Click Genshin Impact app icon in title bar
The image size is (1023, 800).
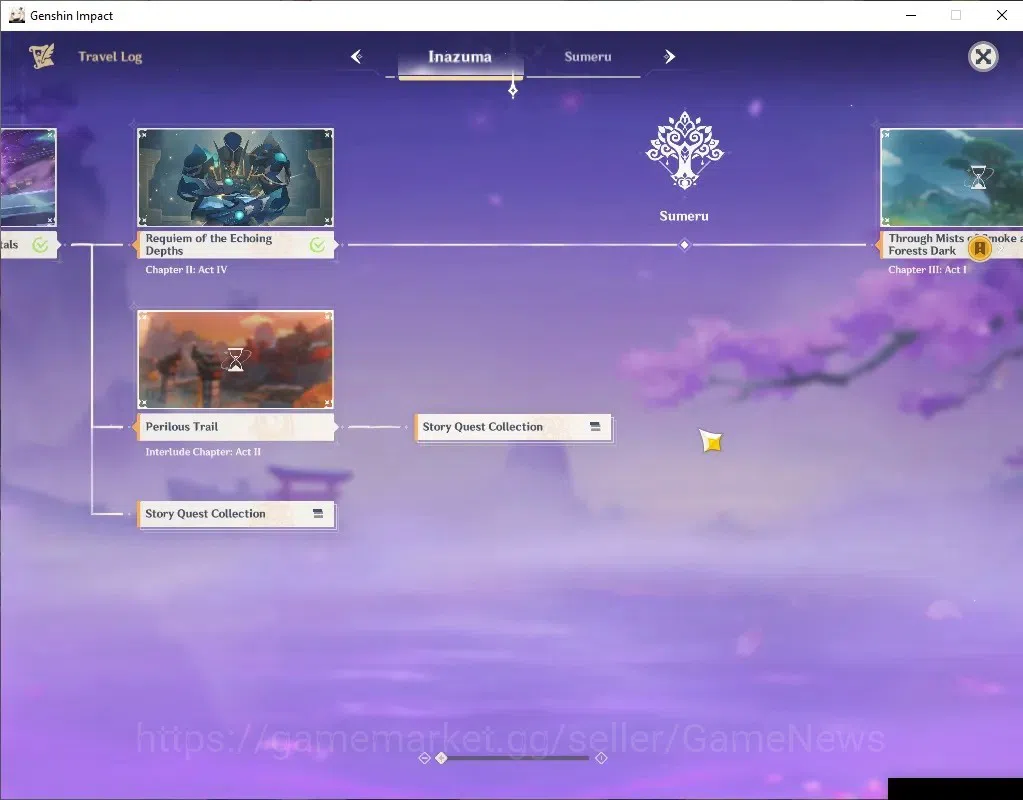point(17,15)
